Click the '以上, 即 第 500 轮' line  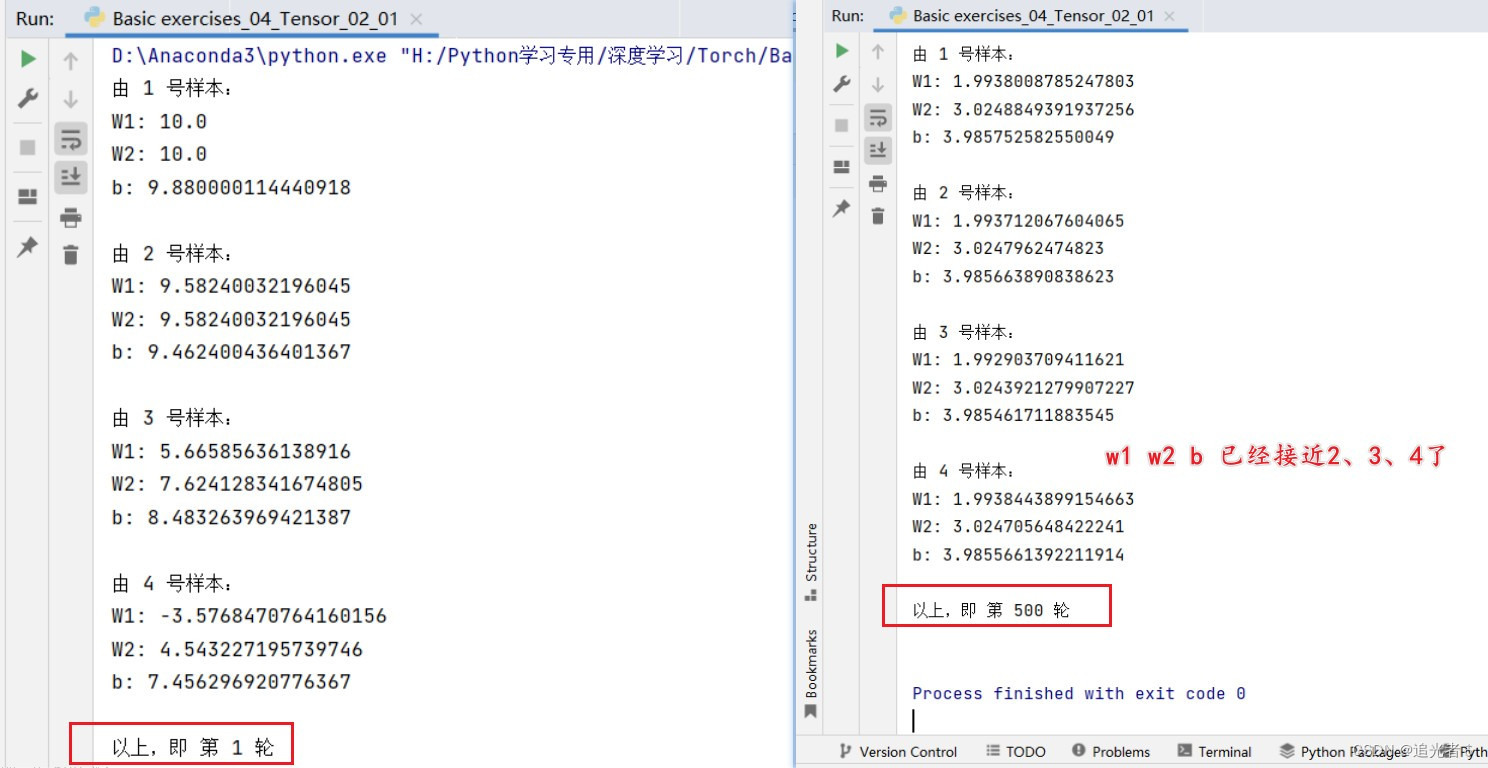click(991, 610)
